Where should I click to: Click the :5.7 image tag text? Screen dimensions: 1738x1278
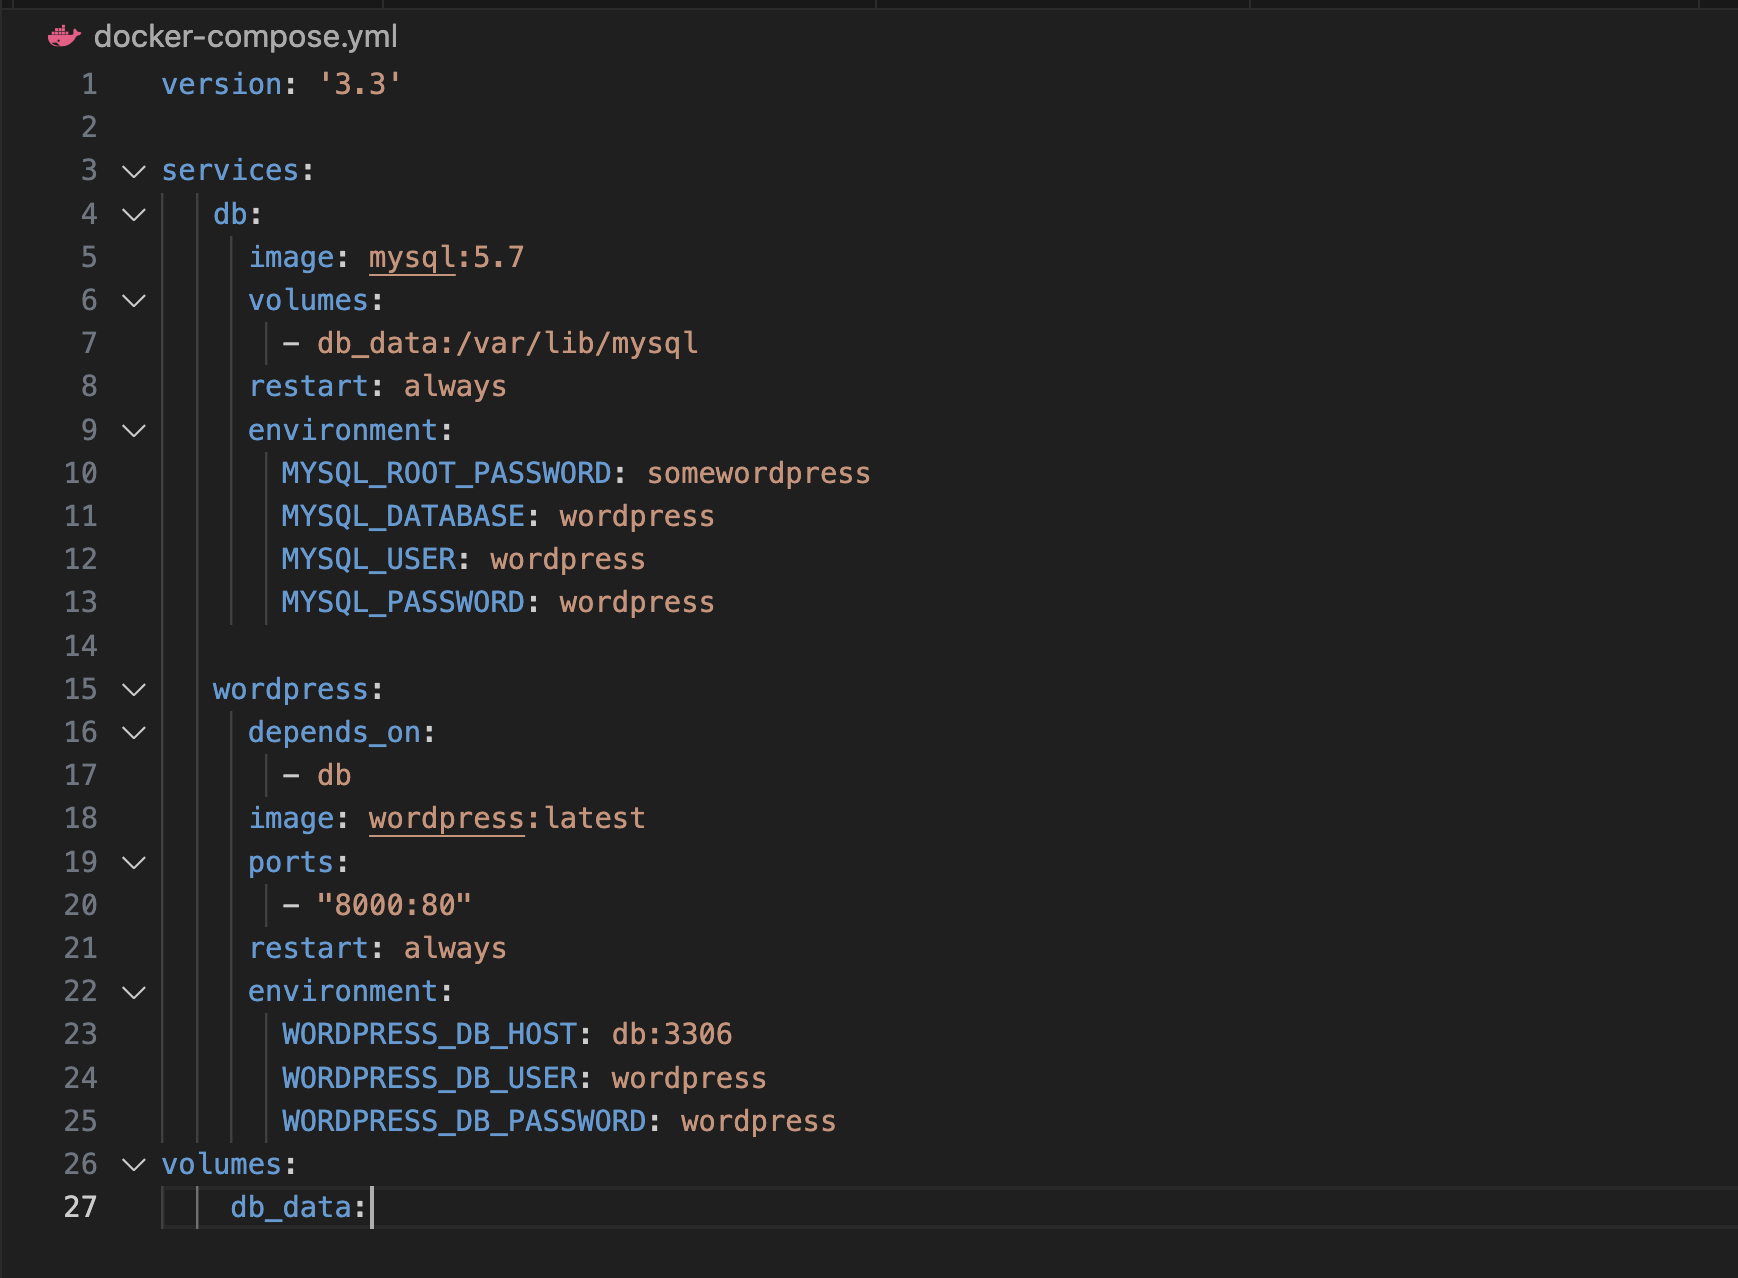491,258
